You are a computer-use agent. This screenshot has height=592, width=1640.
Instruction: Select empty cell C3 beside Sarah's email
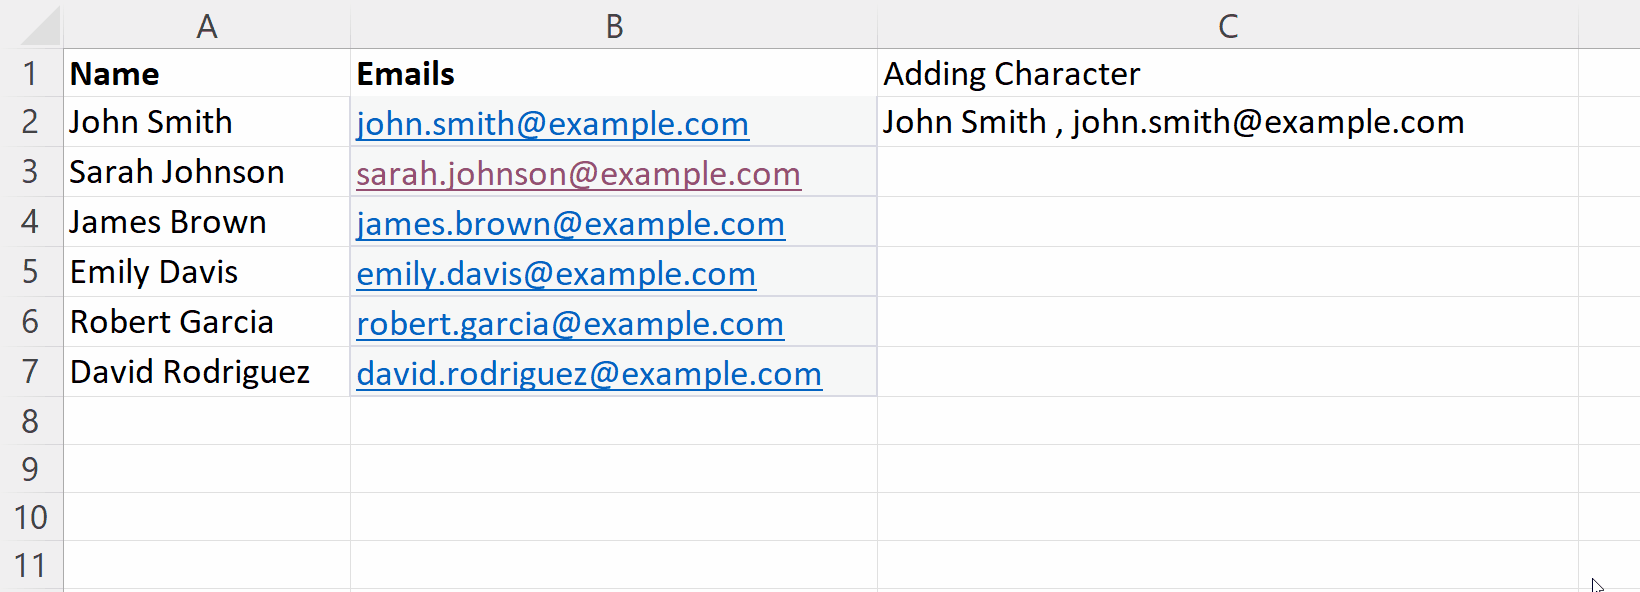tap(1228, 172)
